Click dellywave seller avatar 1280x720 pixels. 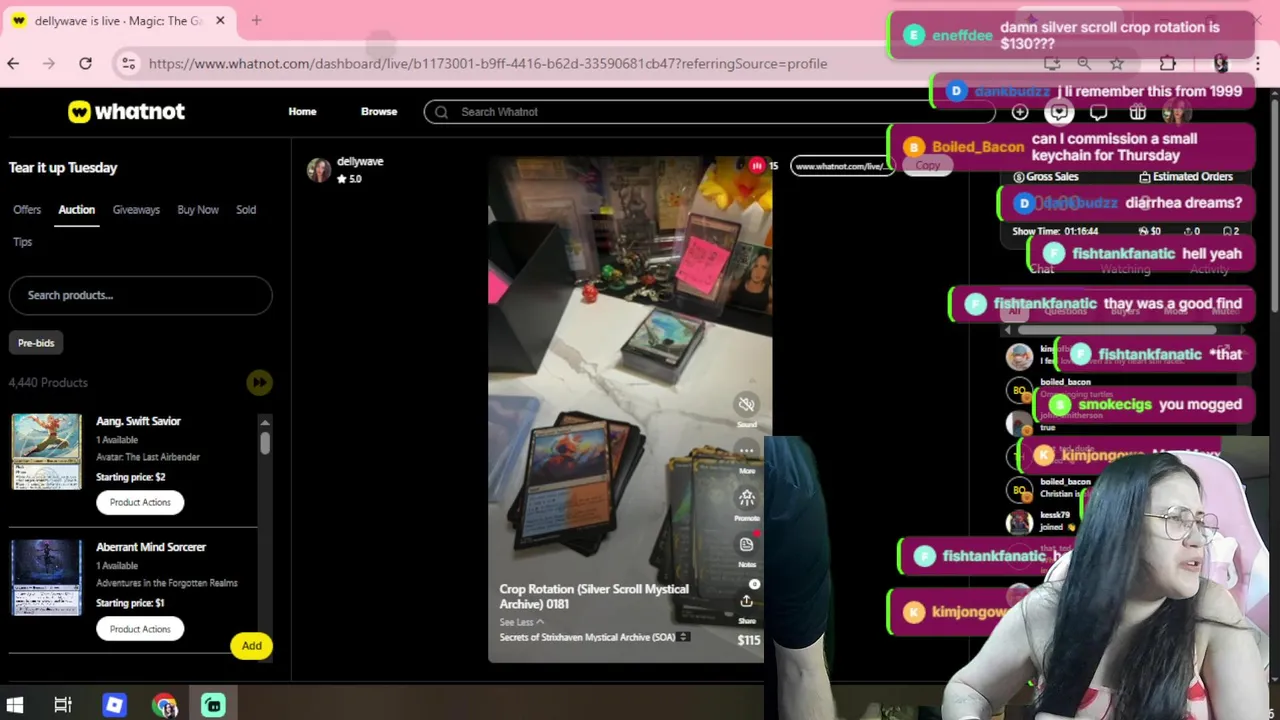pos(319,169)
